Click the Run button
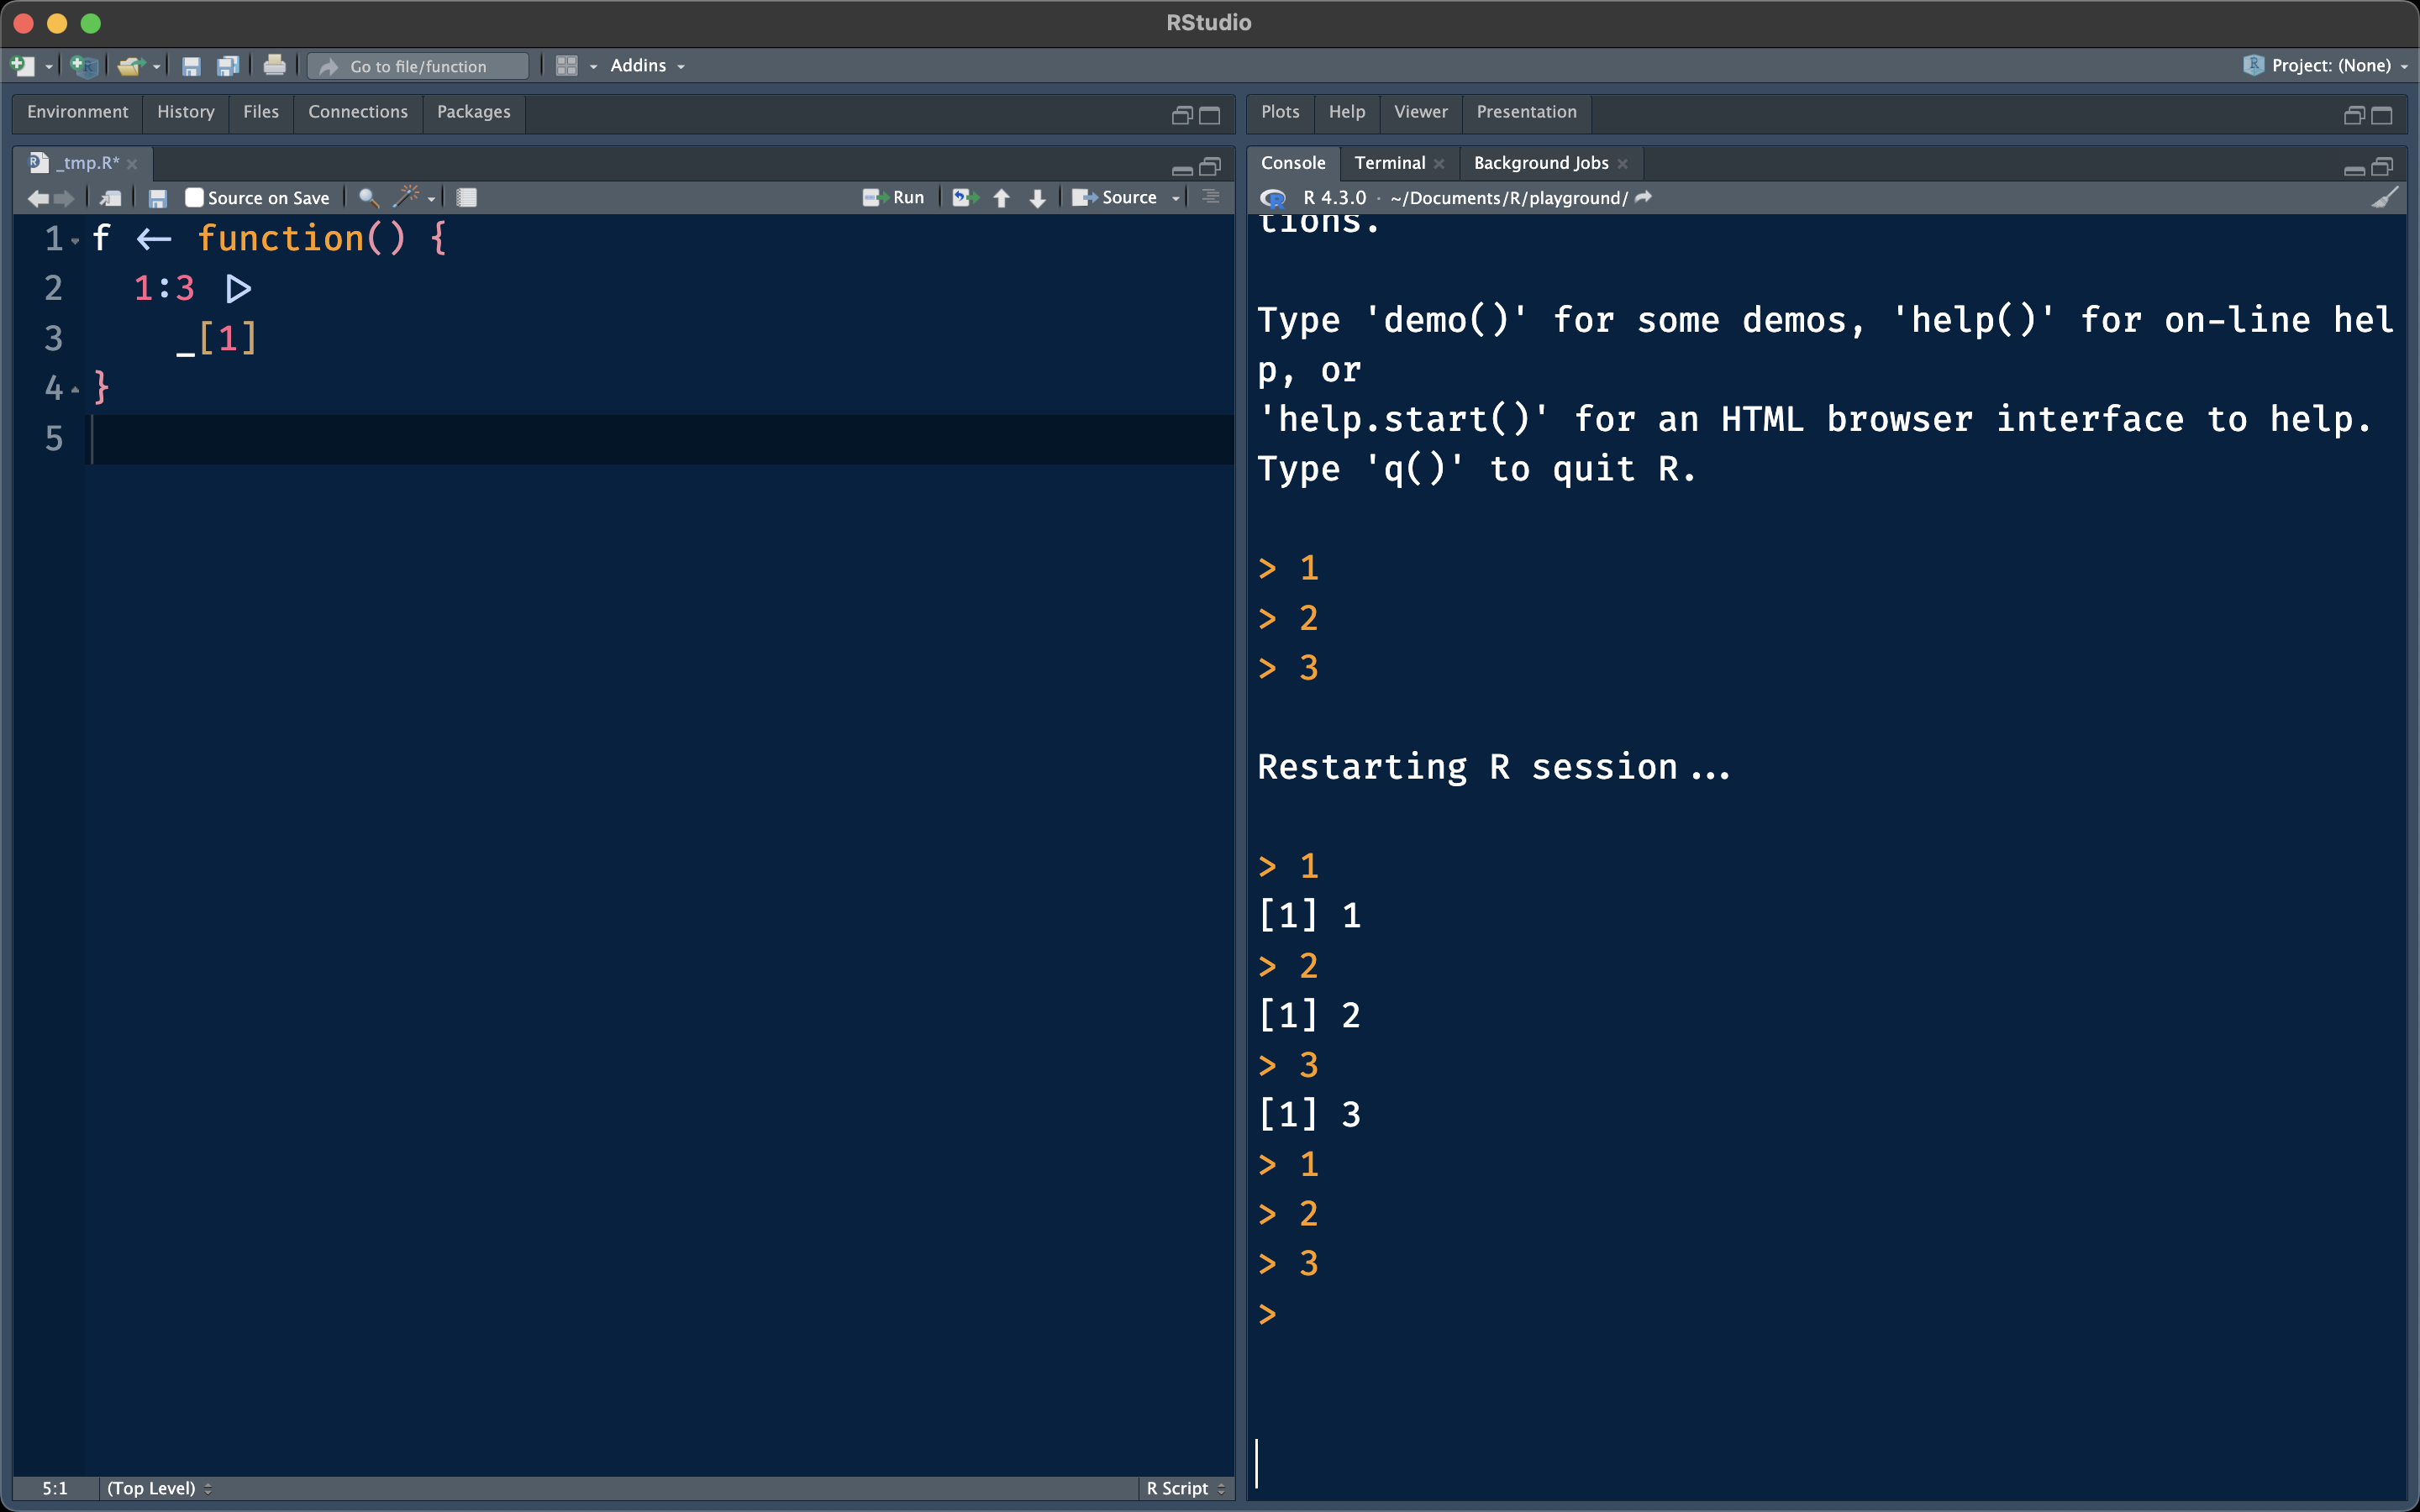This screenshot has height=1512, width=2420. pyautogui.click(x=895, y=197)
